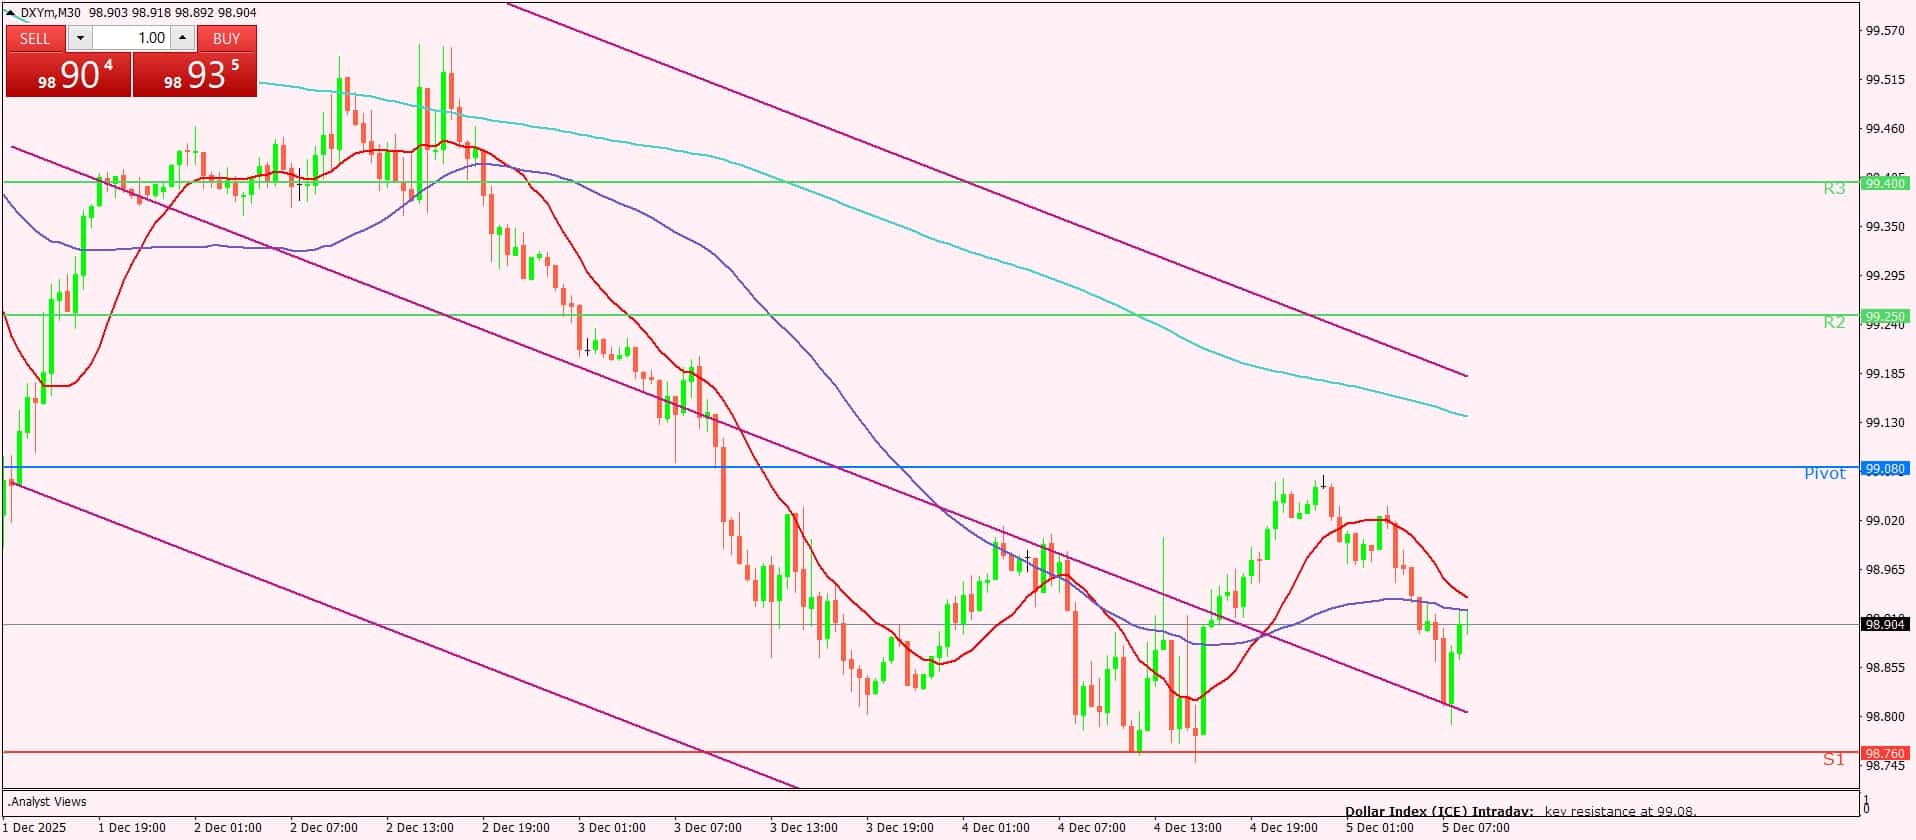Click the DXYm,M30 chart title text
This screenshot has width=1916, height=840.
(50, 13)
